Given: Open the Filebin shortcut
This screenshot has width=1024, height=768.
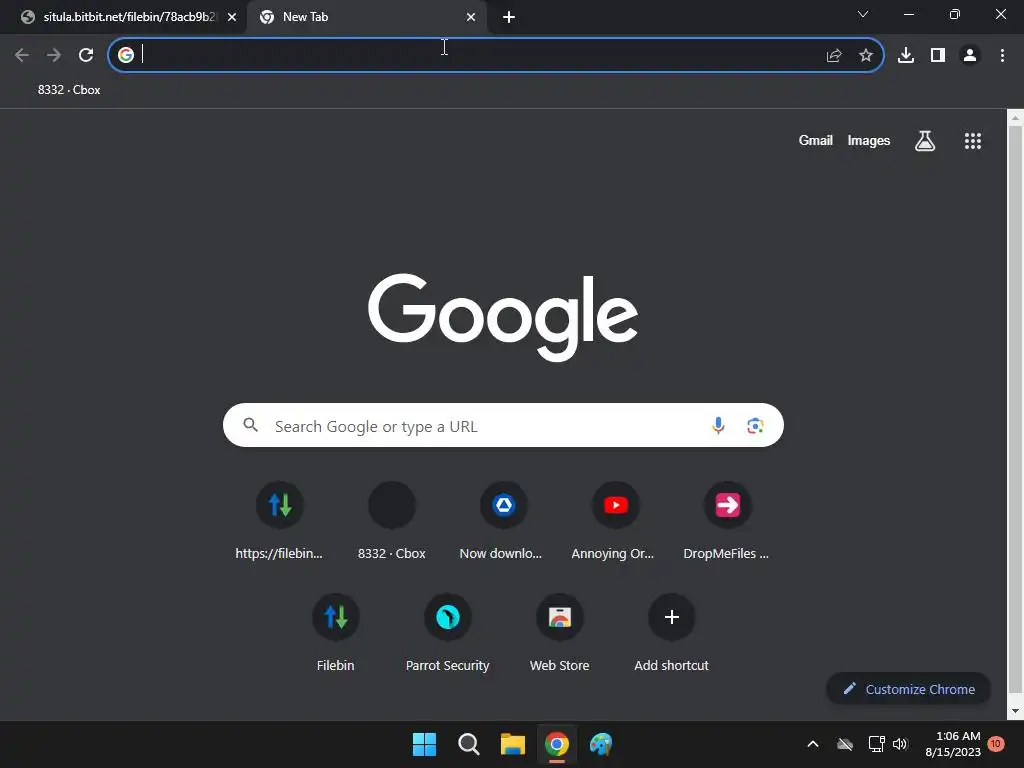Looking at the screenshot, I should click(x=336, y=633).
